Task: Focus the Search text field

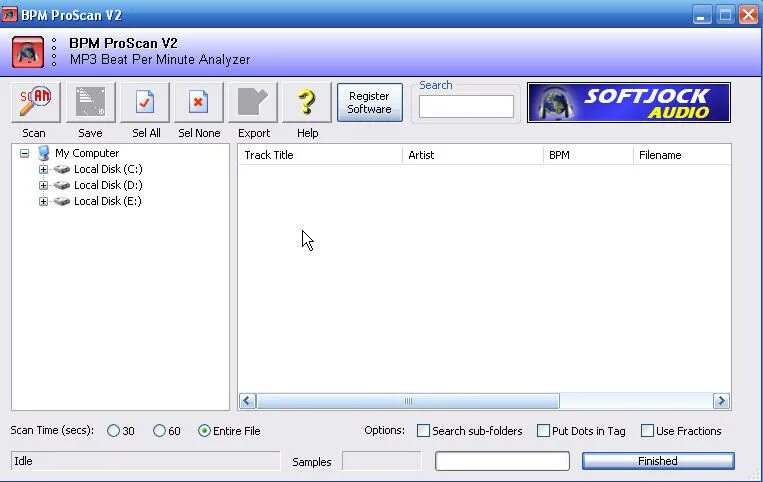Action: click(466, 106)
